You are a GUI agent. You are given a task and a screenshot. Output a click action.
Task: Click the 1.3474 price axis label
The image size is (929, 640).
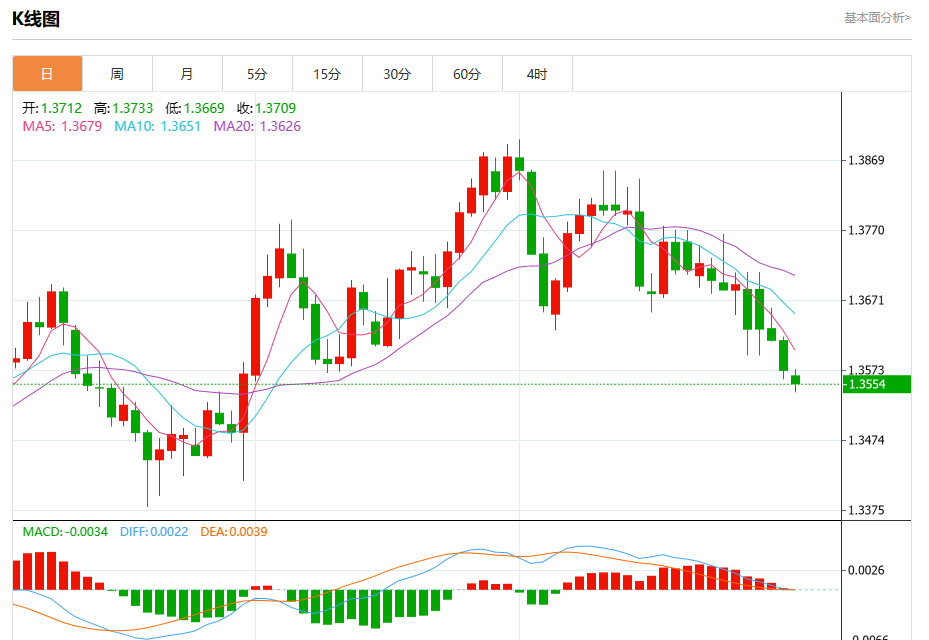point(866,440)
